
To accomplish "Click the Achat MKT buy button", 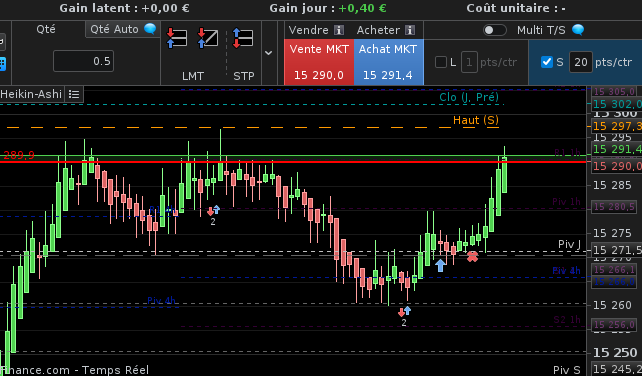I will (389, 62).
